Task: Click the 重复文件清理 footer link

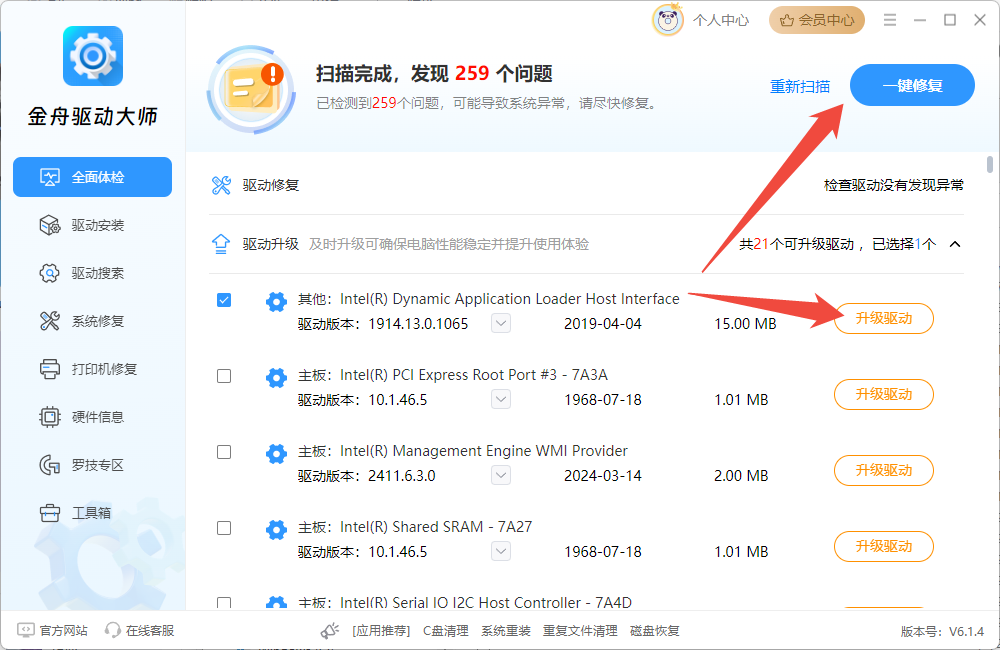Action: pos(580,631)
